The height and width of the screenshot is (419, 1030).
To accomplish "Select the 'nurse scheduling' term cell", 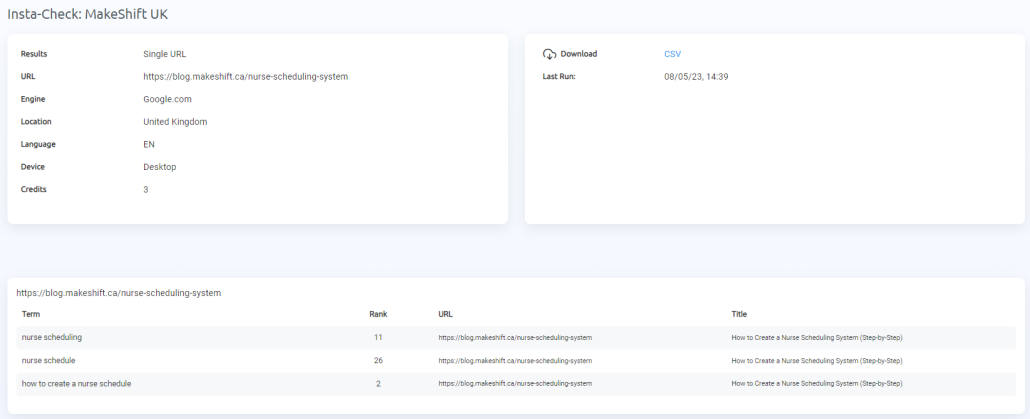I will (52, 338).
